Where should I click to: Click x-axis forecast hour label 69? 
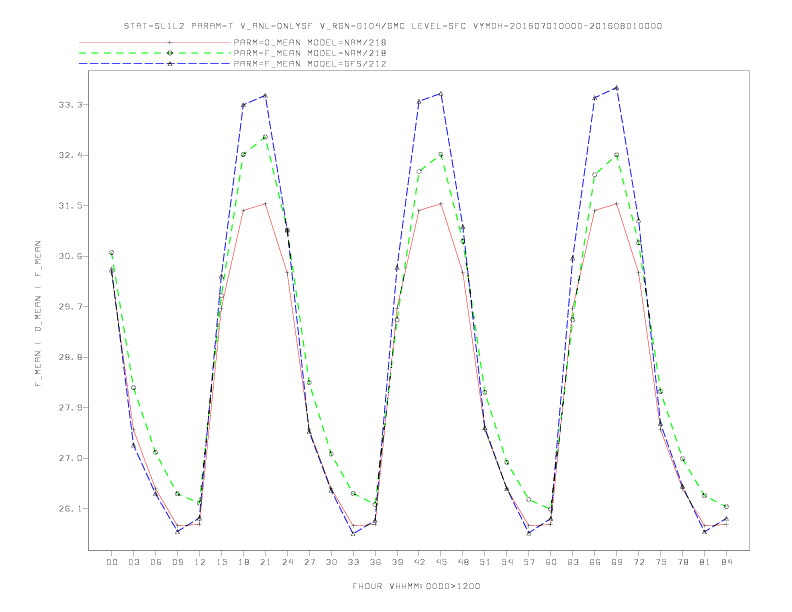coord(617,562)
